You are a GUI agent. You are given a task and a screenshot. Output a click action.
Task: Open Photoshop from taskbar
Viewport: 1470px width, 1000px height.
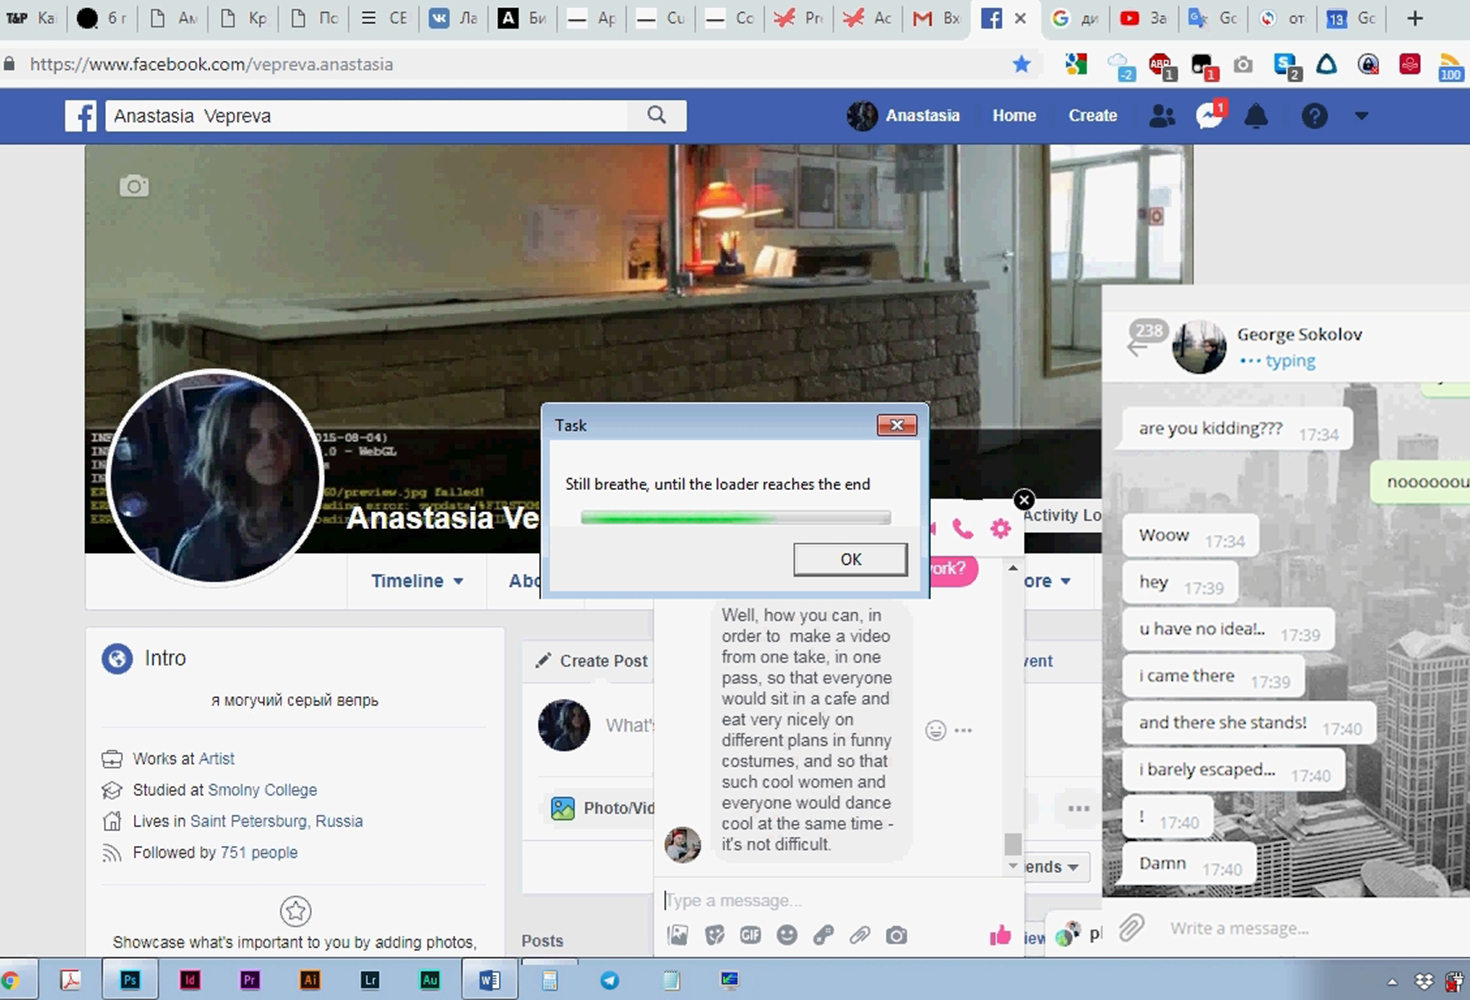pos(130,980)
